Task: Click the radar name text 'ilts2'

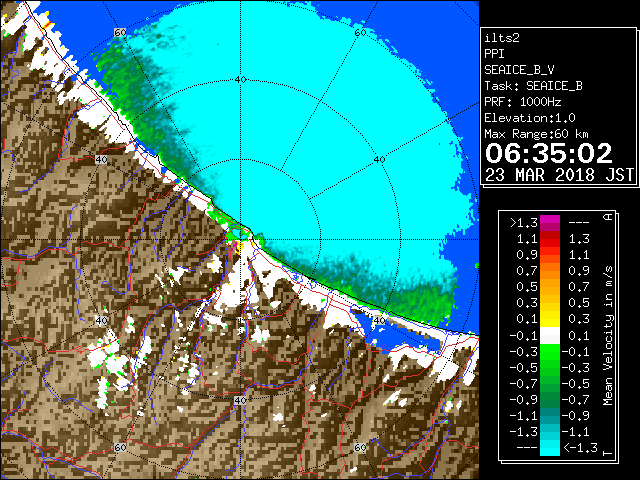Action: tap(502, 38)
